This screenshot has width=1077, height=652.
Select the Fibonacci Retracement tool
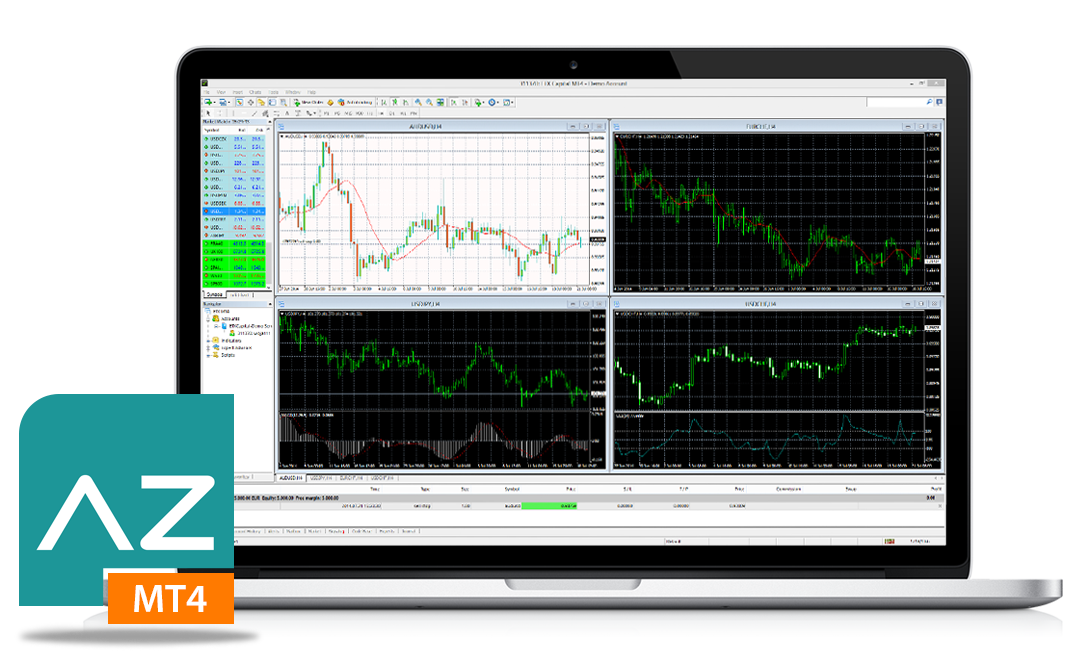(276, 113)
